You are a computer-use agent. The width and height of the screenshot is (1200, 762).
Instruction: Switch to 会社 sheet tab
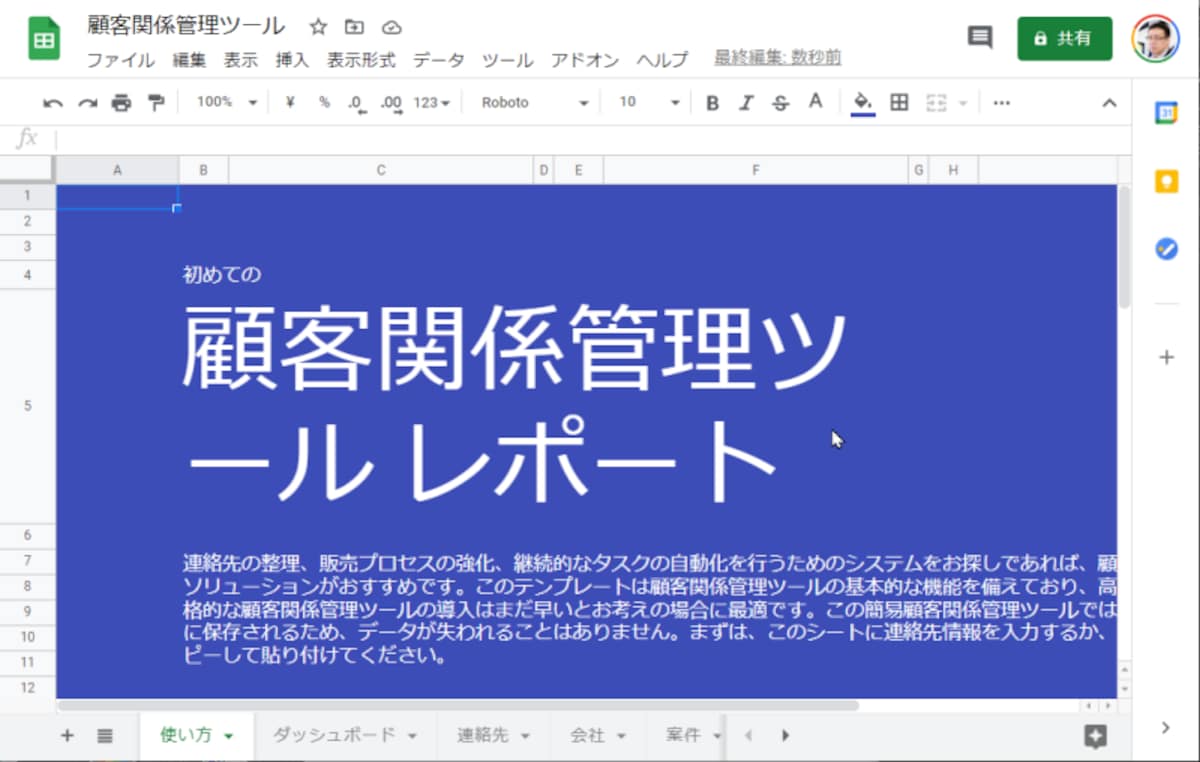coord(587,735)
